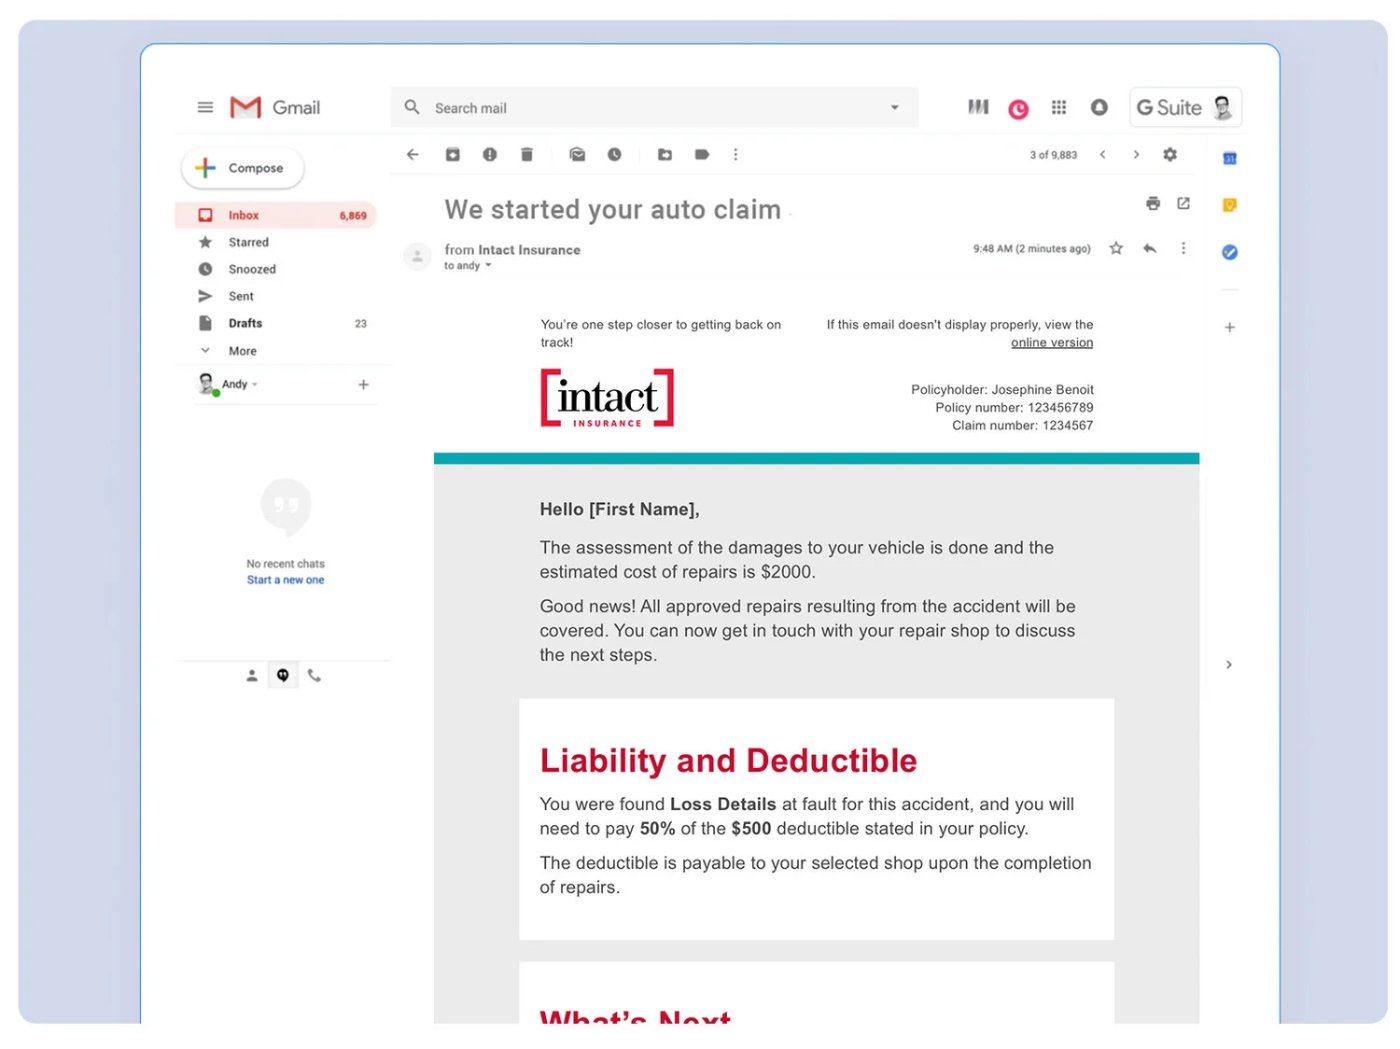
Task: Delete the email with the trash icon
Action: 526,154
